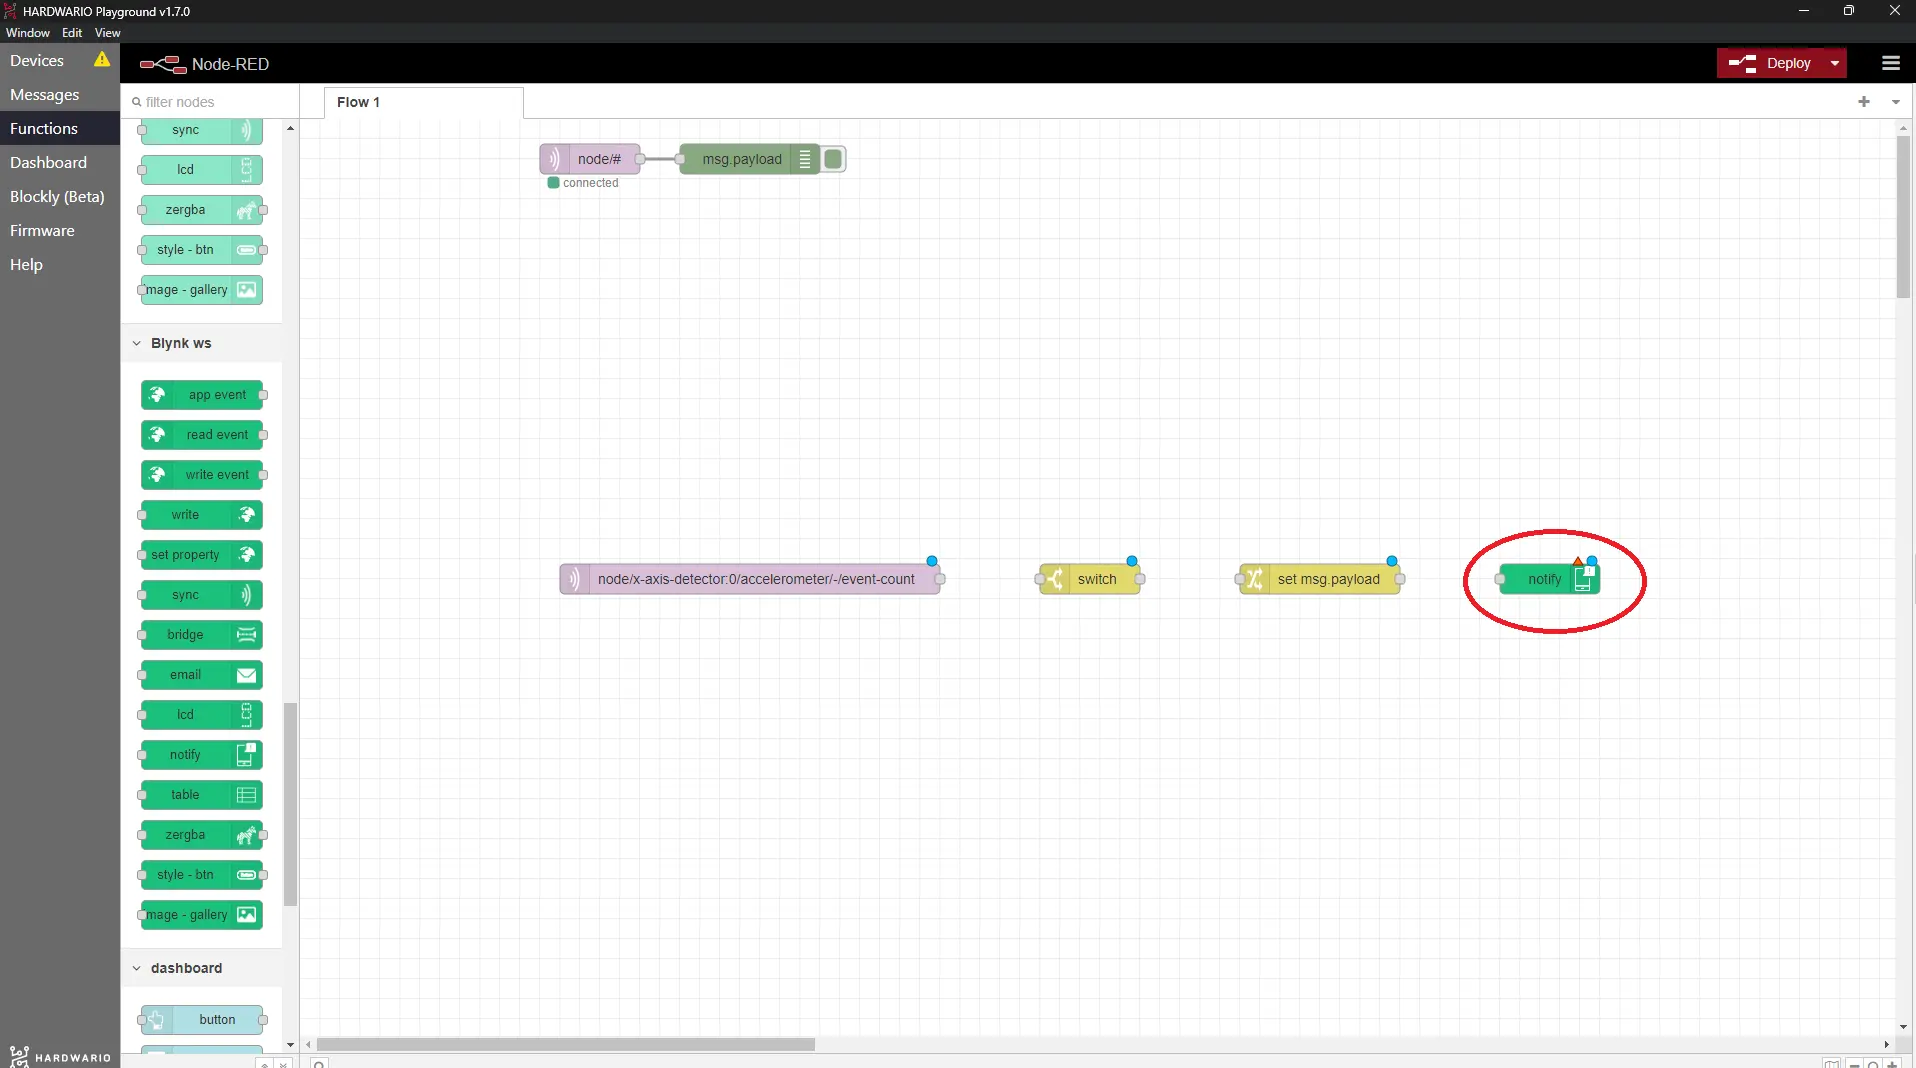The width and height of the screenshot is (1916, 1068).
Task: Open the Messages section
Action: tap(44, 94)
